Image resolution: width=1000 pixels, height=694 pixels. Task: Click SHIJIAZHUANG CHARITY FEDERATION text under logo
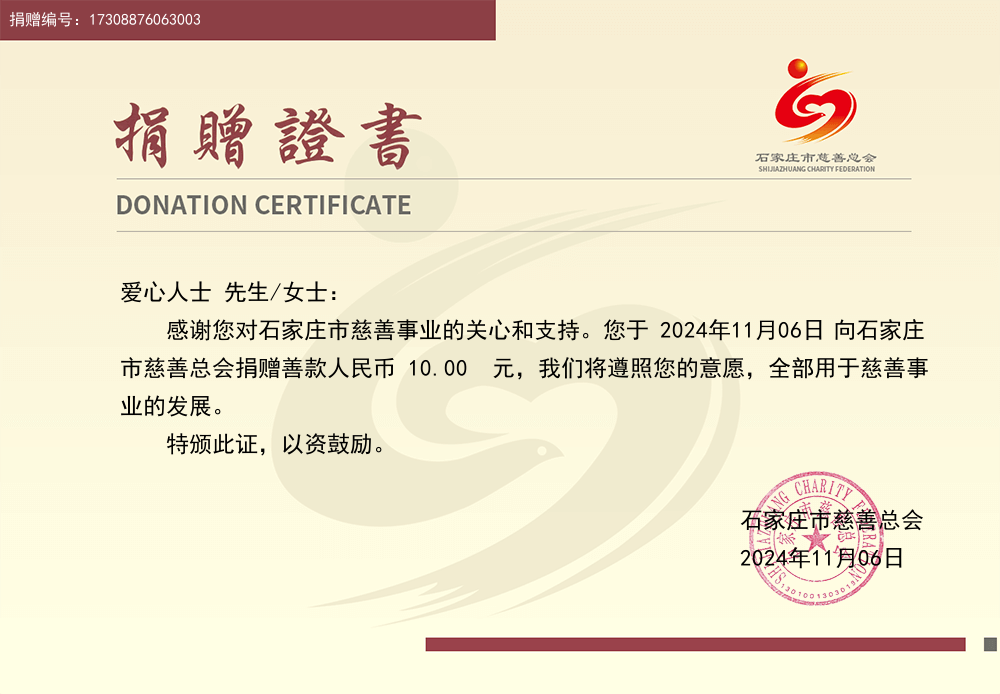(816, 169)
